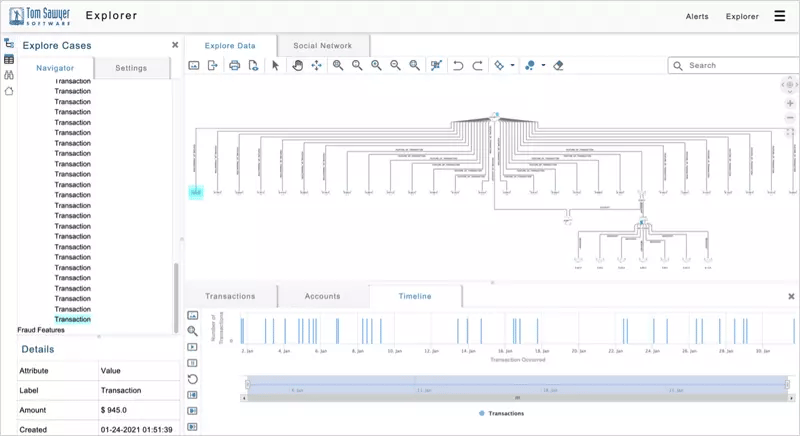This screenshot has width=800, height=436.
Task: Click the print icon in graph toolbar
Action: (234, 65)
